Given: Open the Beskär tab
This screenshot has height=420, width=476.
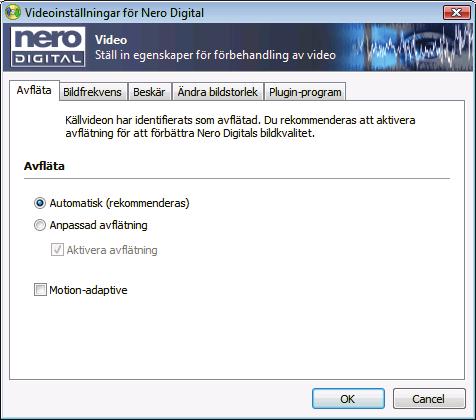Looking at the screenshot, I should click(x=149, y=92).
